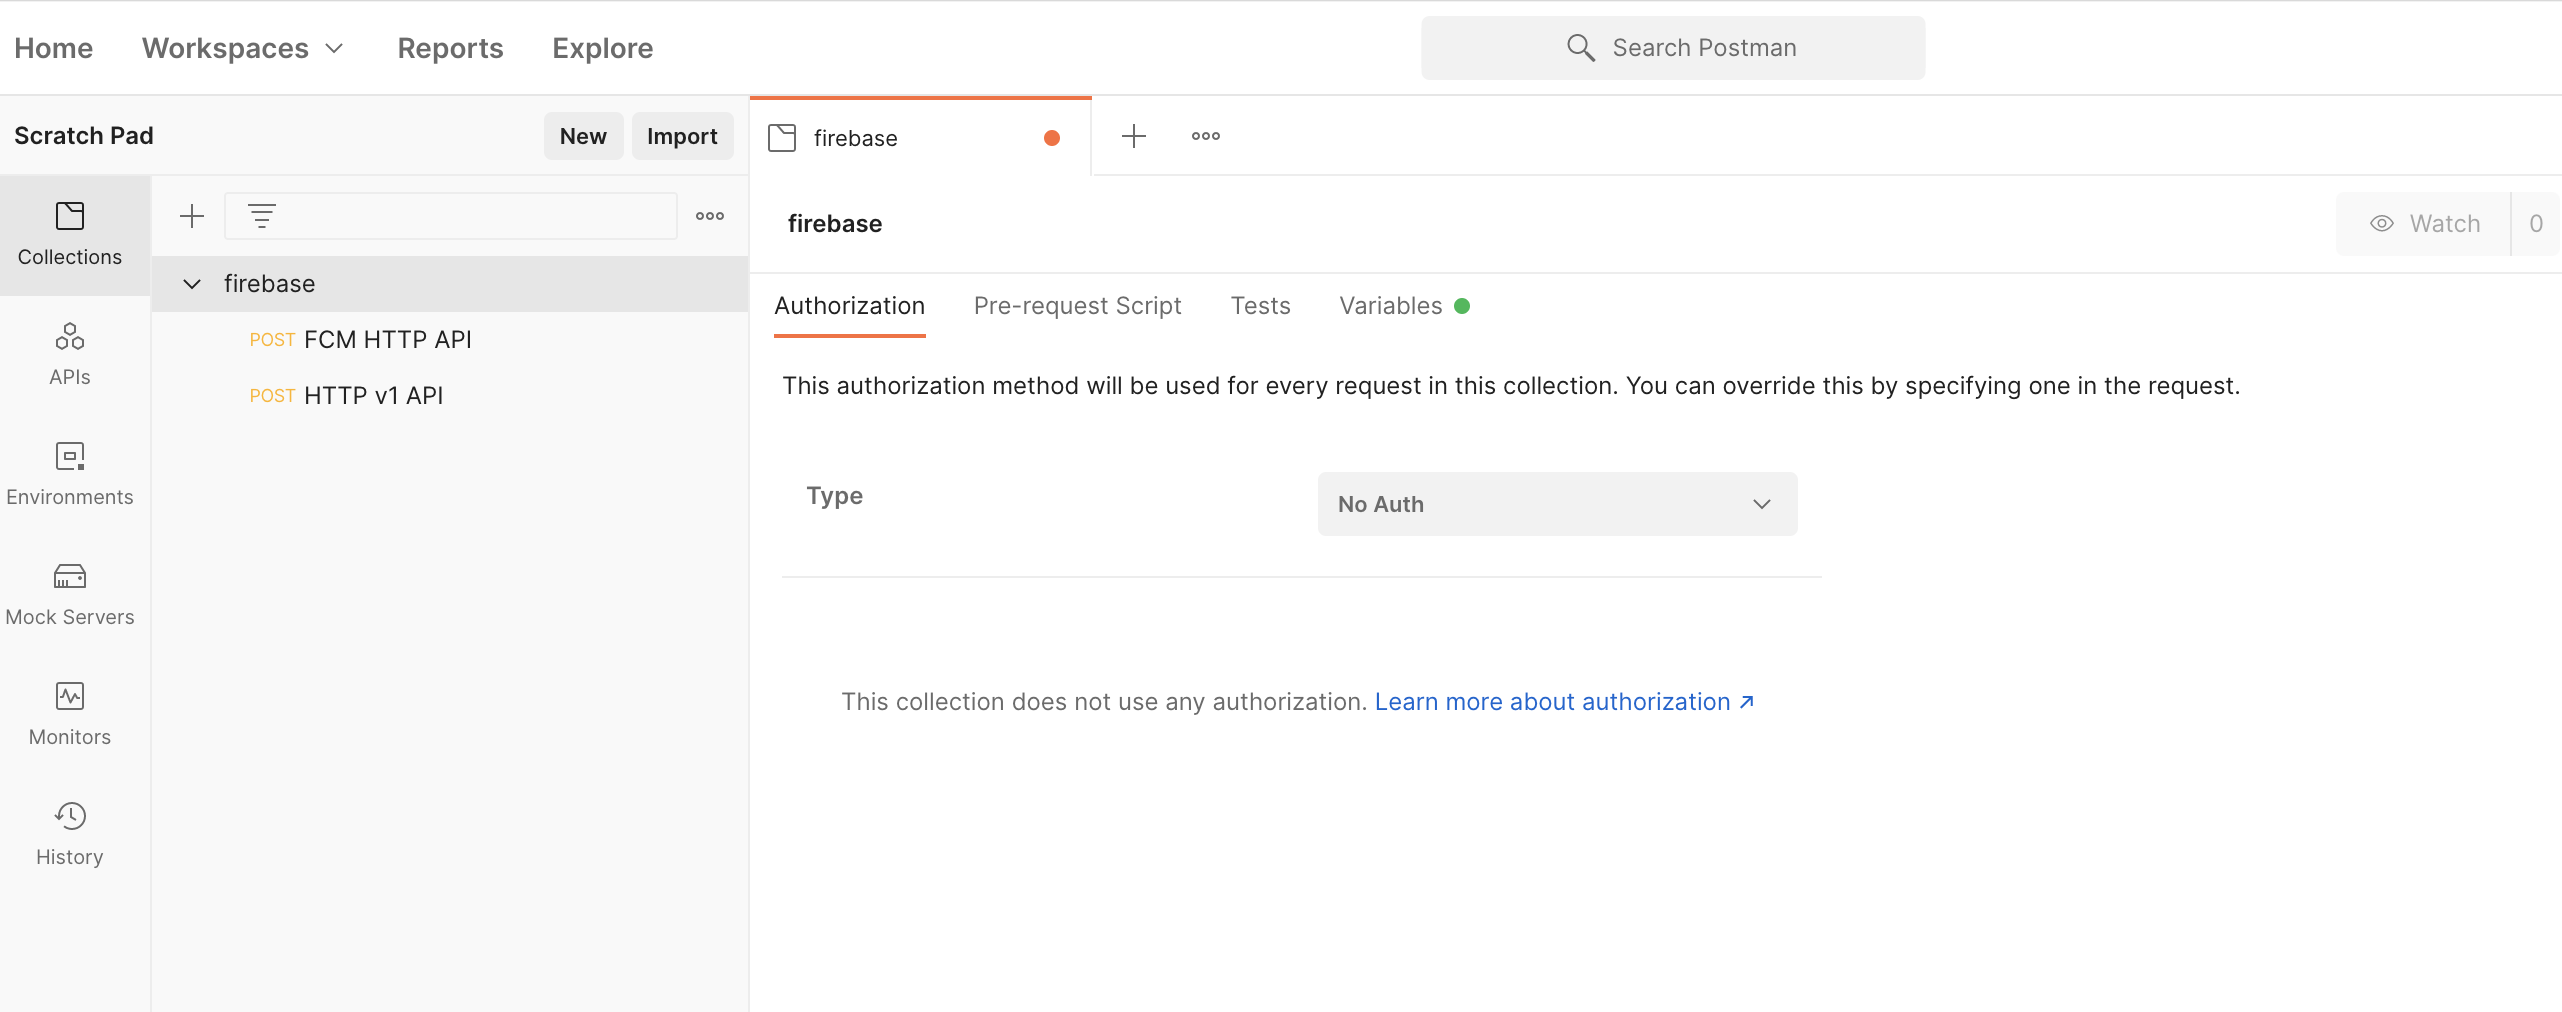The height and width of the screenshot is (1012, 2562).
Task: Click the plus icon to create a collection
Action: click(x=192, y=216)
